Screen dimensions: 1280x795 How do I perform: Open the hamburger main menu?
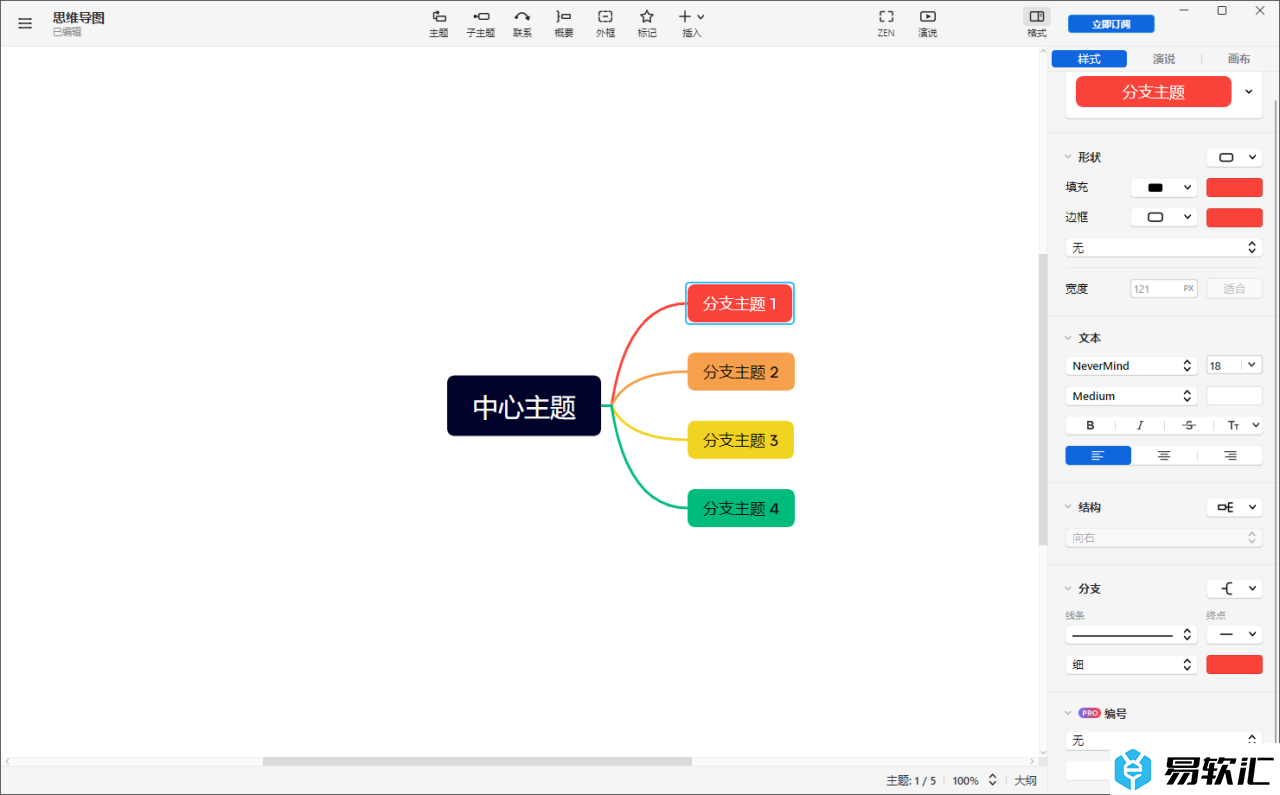click(x=25, y=24)
